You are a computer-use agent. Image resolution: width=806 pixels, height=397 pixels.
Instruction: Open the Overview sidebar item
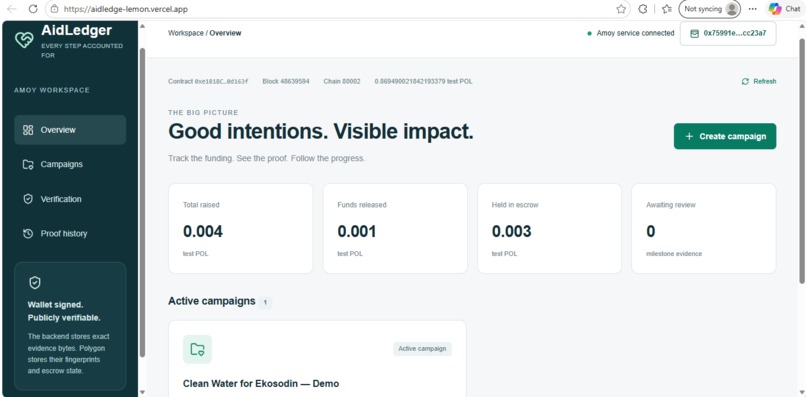[x=70, y=130]
